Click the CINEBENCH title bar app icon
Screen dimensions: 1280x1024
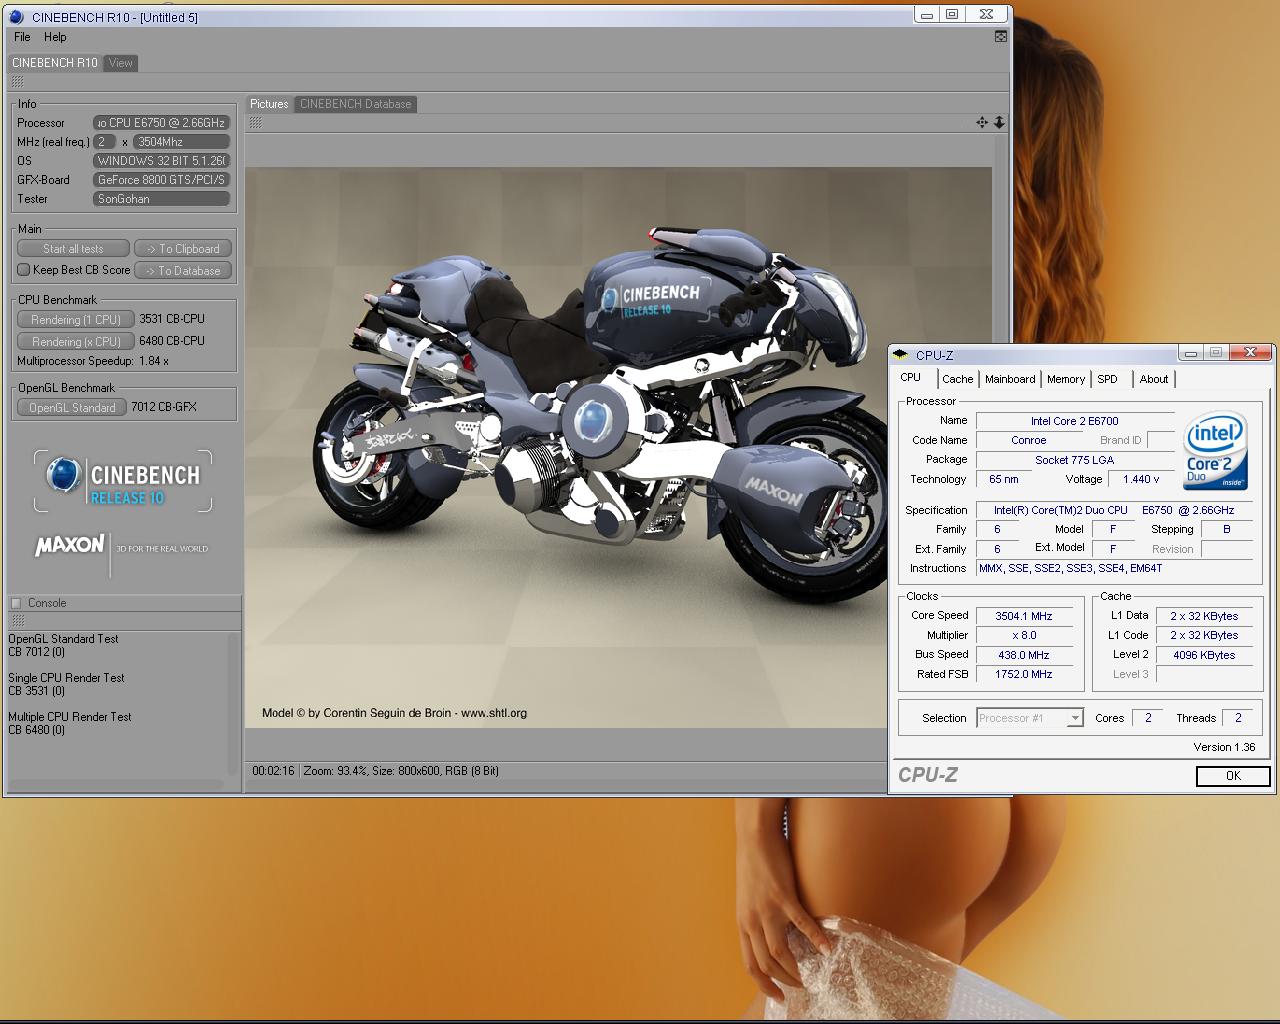pos(17,17)
